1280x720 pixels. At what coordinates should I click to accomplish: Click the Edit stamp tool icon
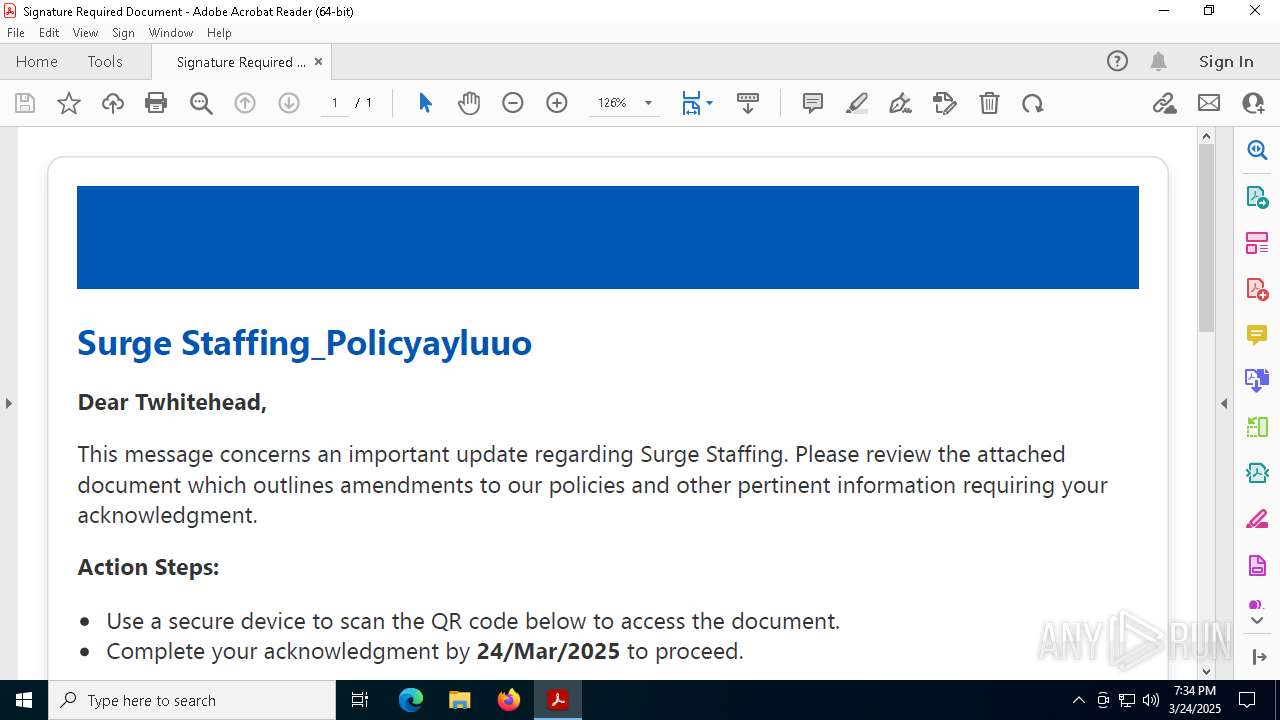(945, 103)
